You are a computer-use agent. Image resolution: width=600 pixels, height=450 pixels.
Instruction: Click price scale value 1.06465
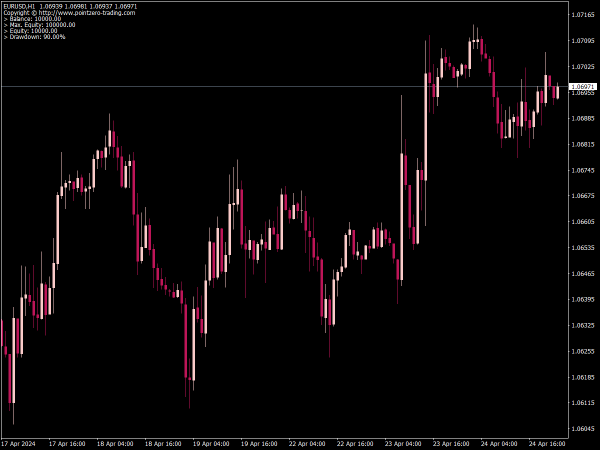pyautogui.click(x=583, y=274)
